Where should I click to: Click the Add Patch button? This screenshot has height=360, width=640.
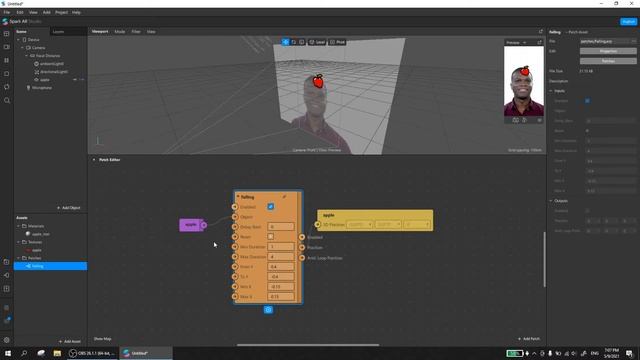[x=529, y=339]
